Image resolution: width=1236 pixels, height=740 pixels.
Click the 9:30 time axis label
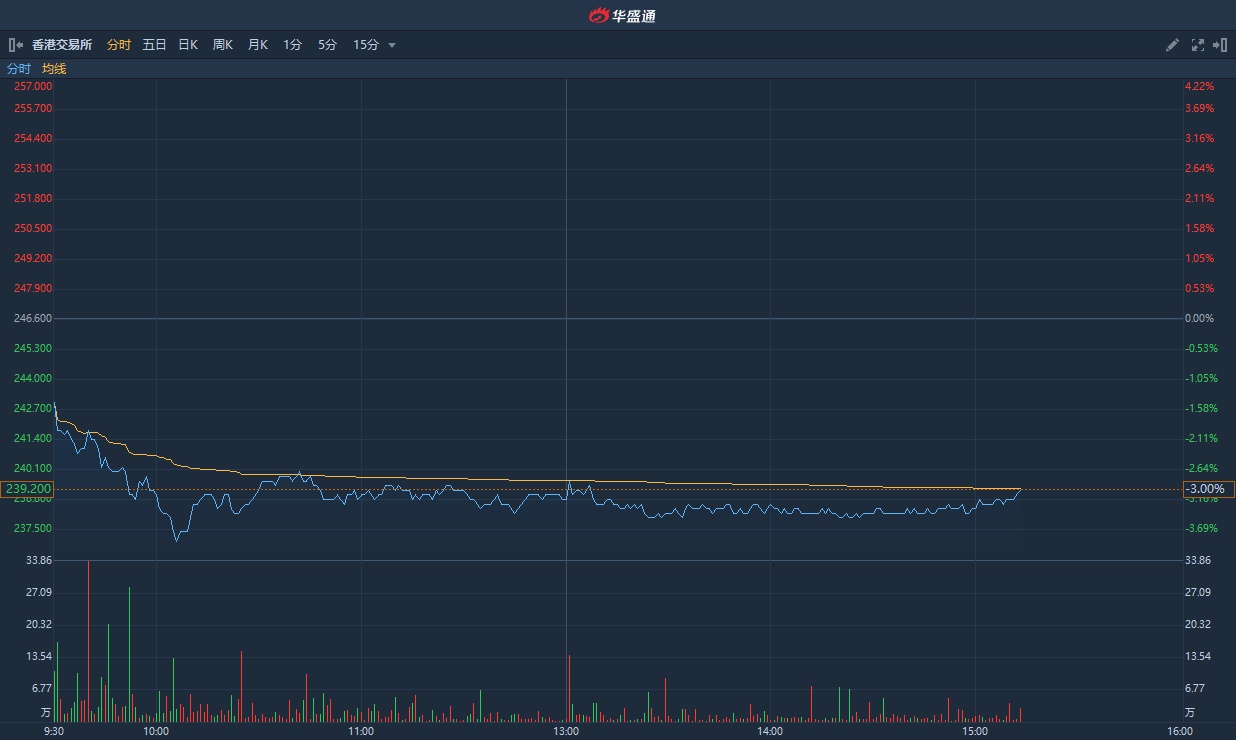[54, 731]
